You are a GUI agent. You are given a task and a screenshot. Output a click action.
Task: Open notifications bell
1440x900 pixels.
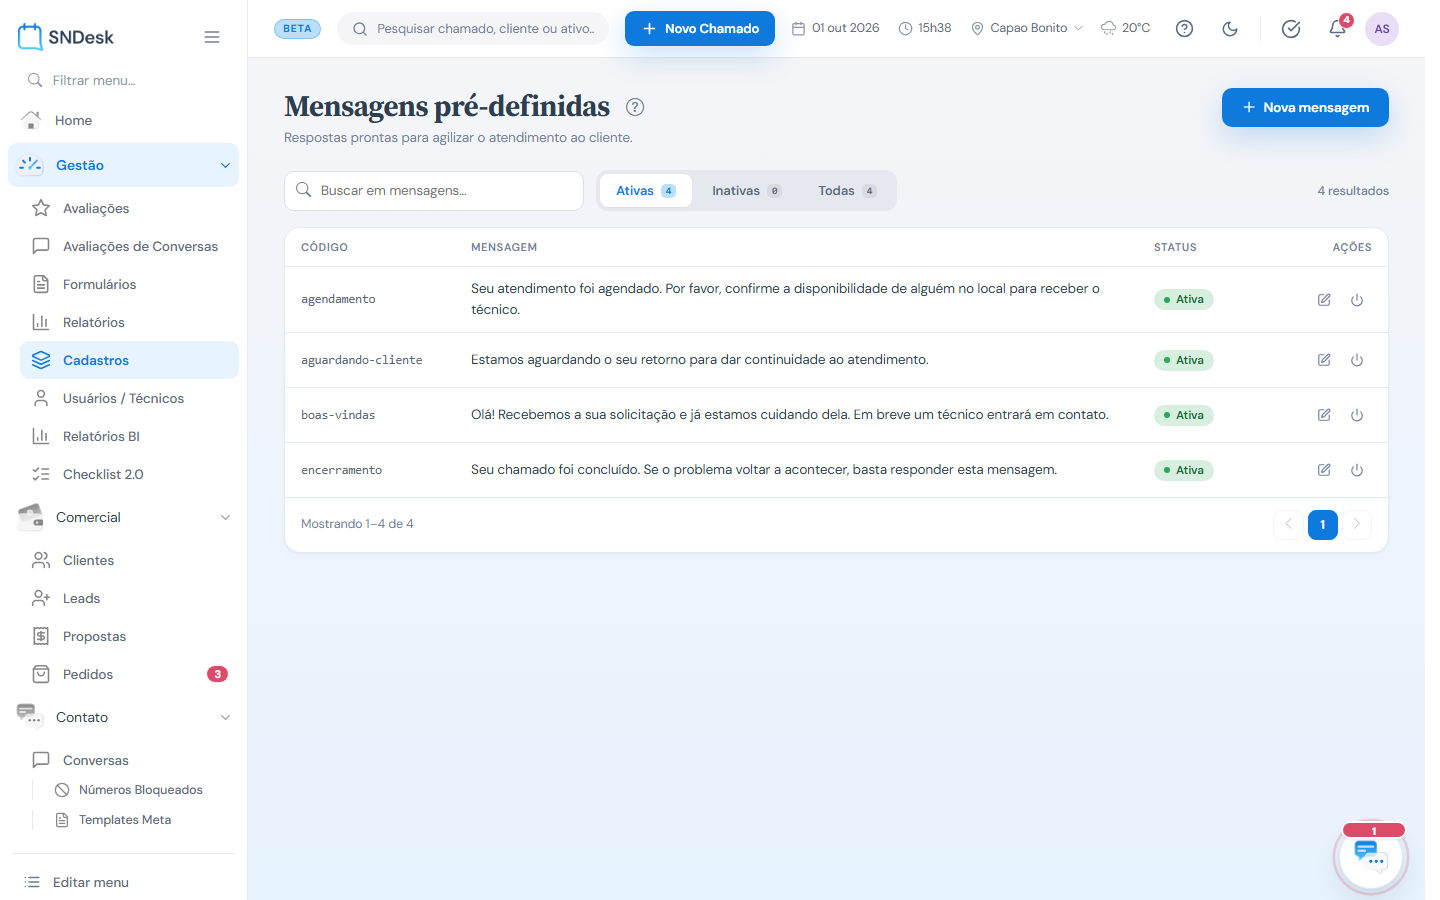(x=1337, y=29)
